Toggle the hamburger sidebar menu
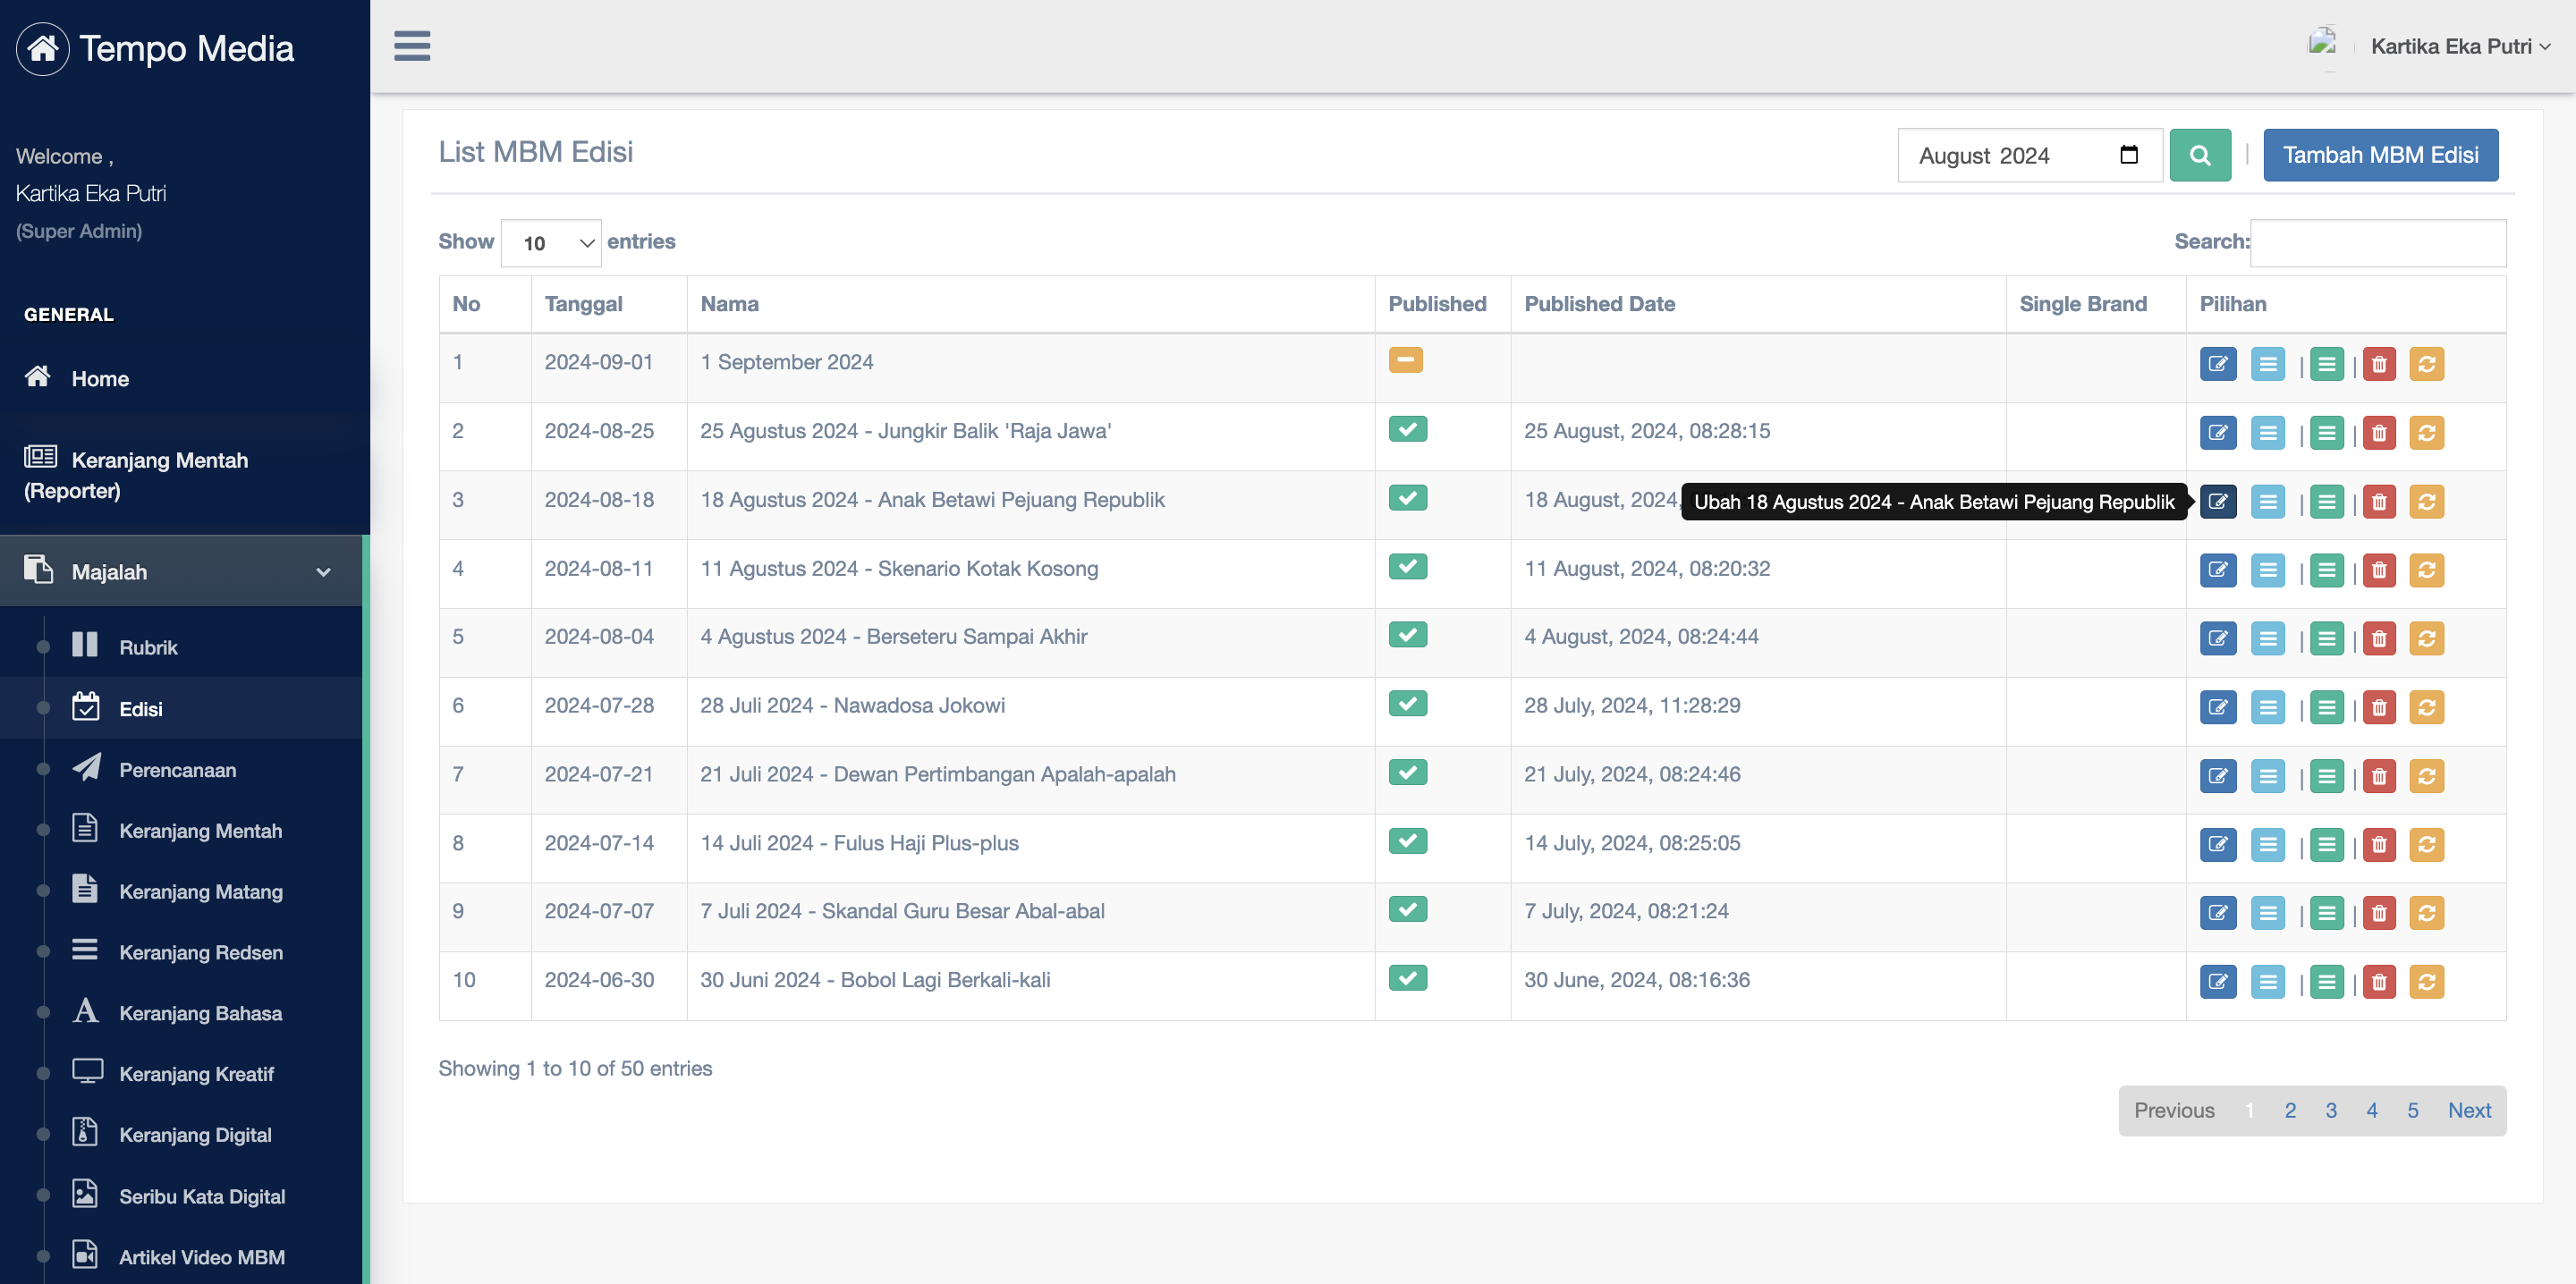Viewport: 2576px width, 1284px height. [411, 46]
